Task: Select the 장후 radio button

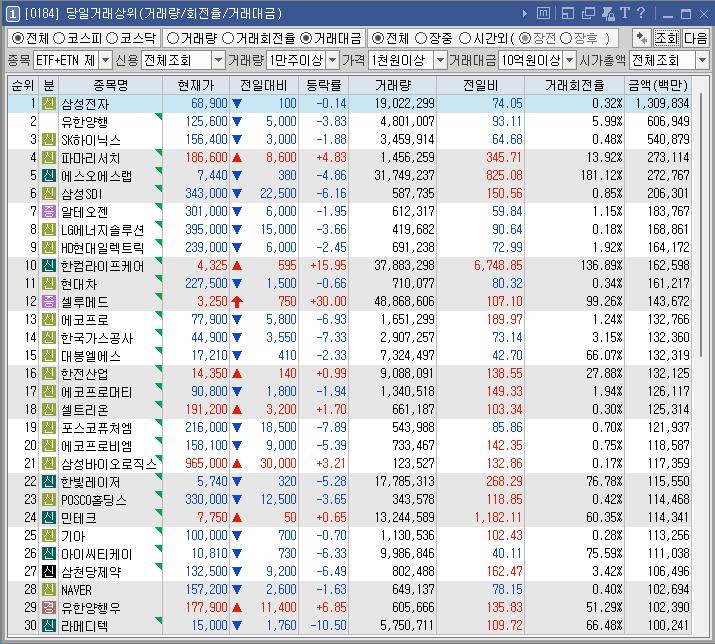Action: coord(566,38)
